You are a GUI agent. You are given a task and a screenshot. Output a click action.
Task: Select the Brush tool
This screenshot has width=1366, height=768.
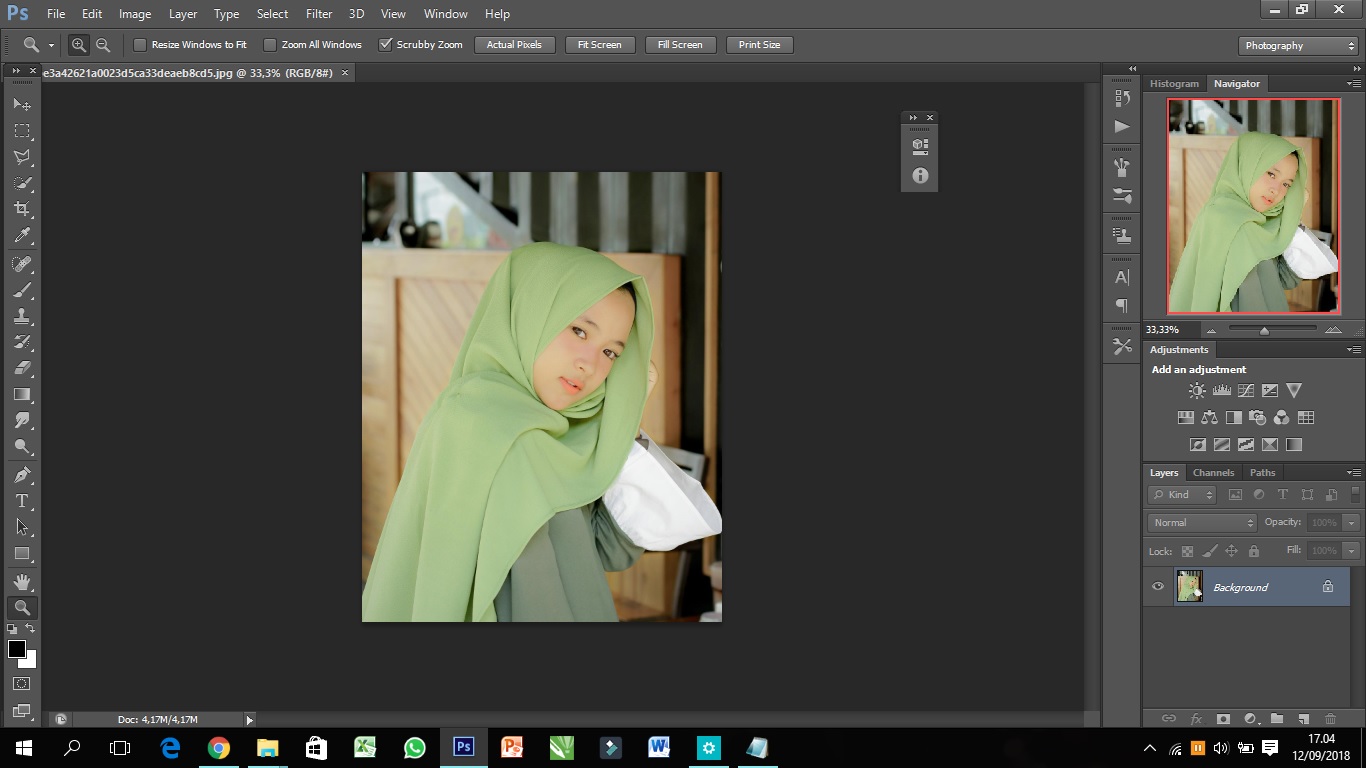pos(22,290)
